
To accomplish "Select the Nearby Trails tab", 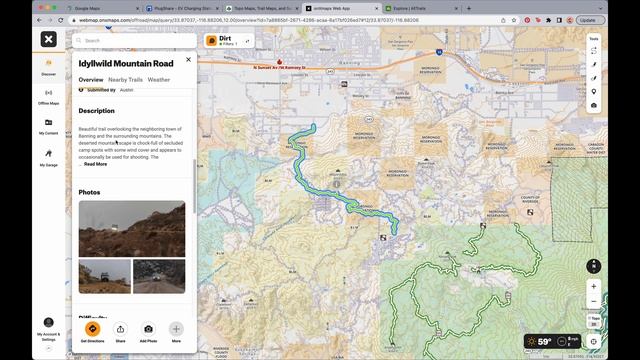I will click(125, 80).
